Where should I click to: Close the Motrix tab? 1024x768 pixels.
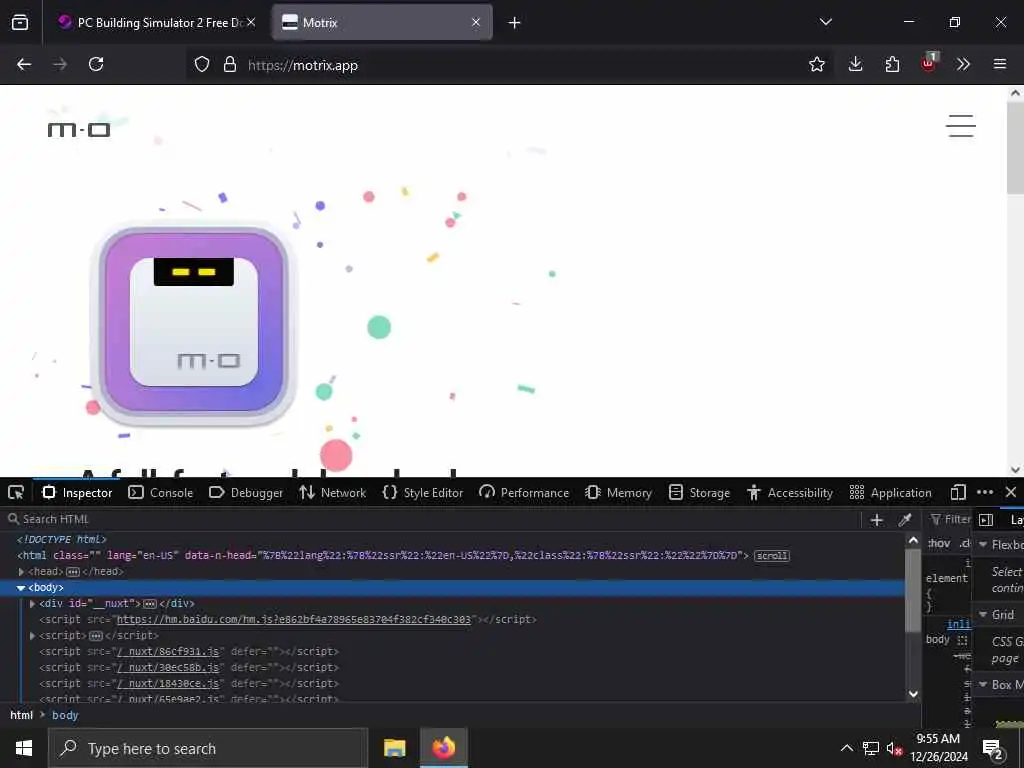coord(476,22)
